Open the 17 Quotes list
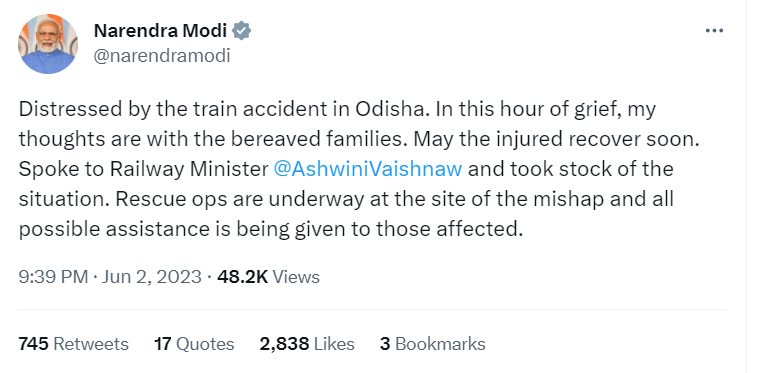The width and height of the screenshot is (757, 373). pos(194,344)
